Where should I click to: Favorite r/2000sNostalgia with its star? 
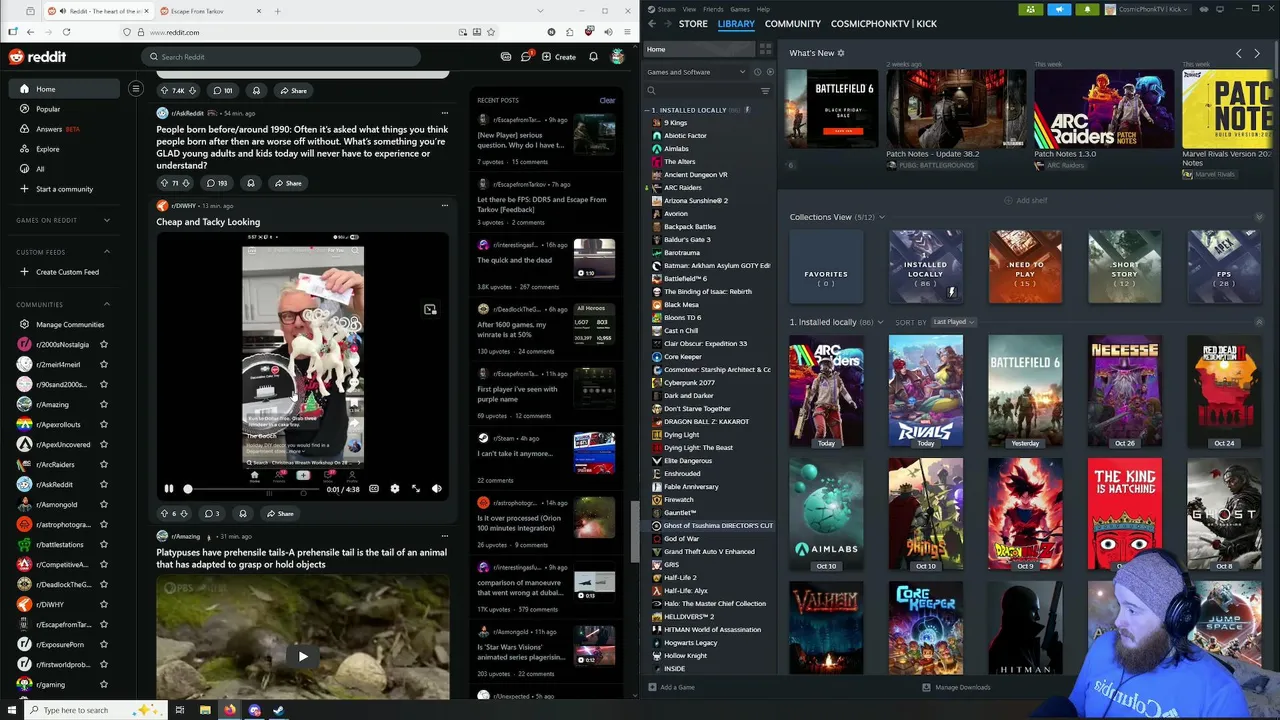click(x=103, y=344)
